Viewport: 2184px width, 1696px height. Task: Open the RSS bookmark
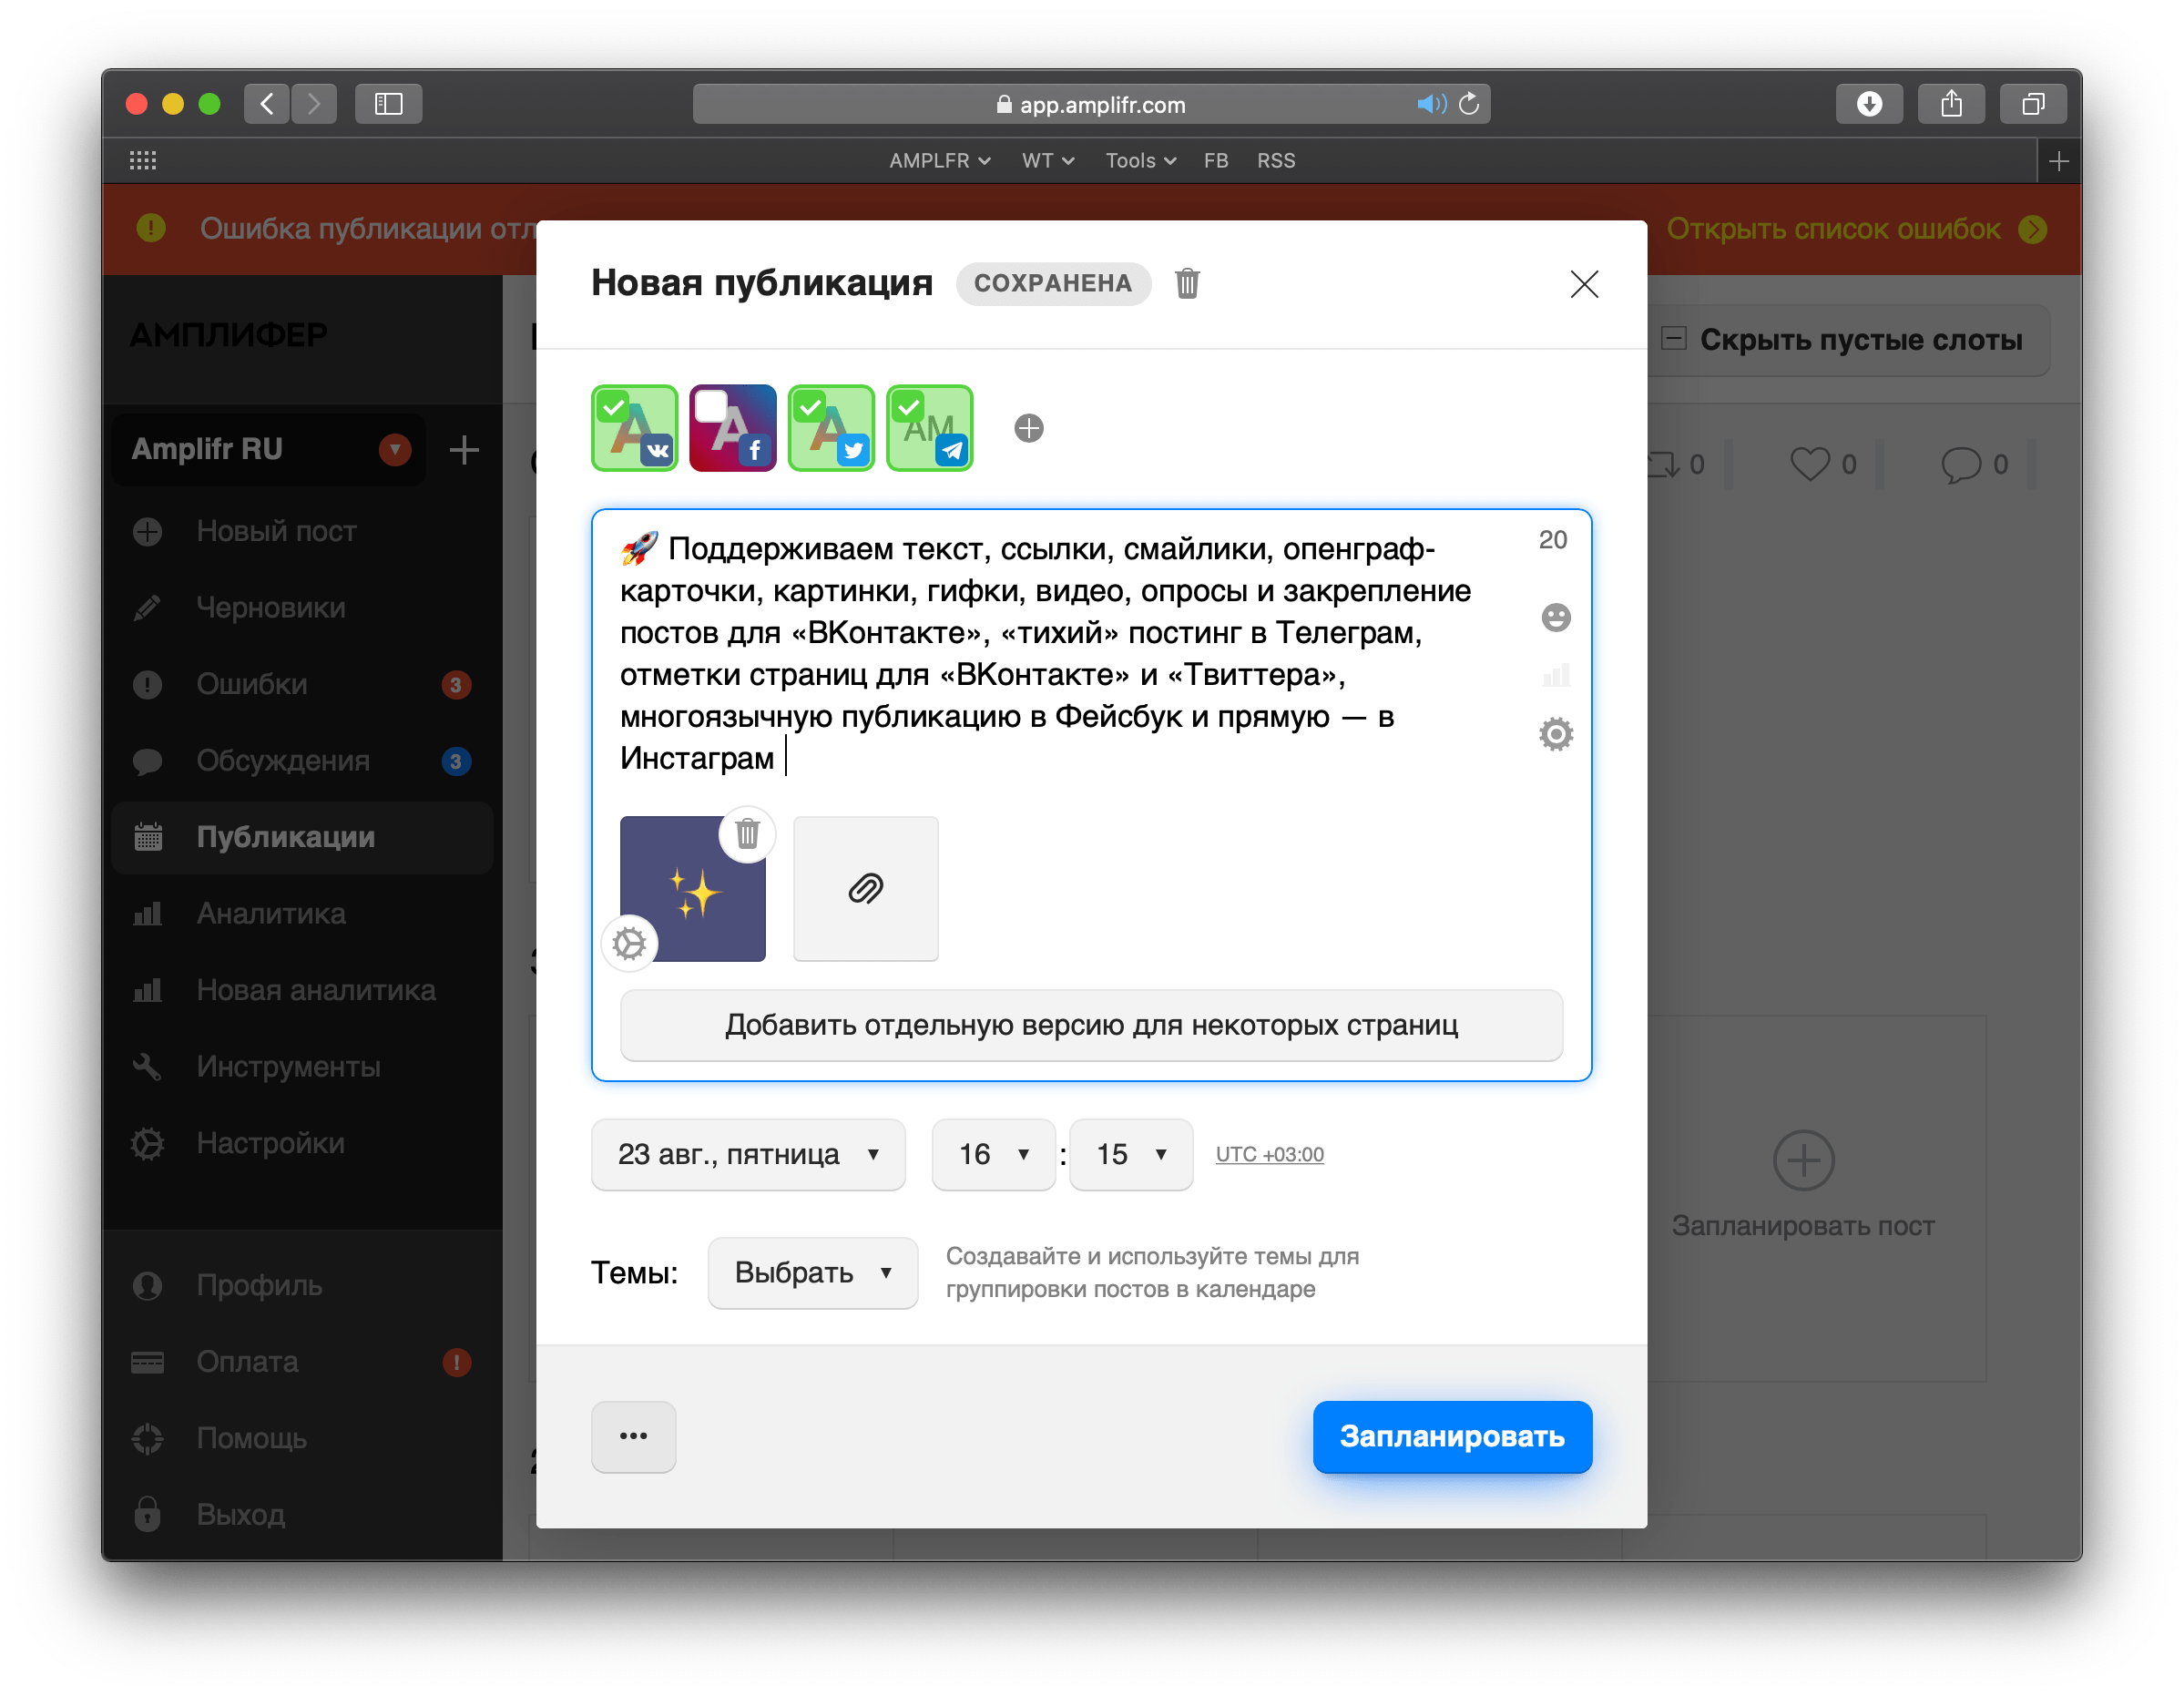[1275, 160]
